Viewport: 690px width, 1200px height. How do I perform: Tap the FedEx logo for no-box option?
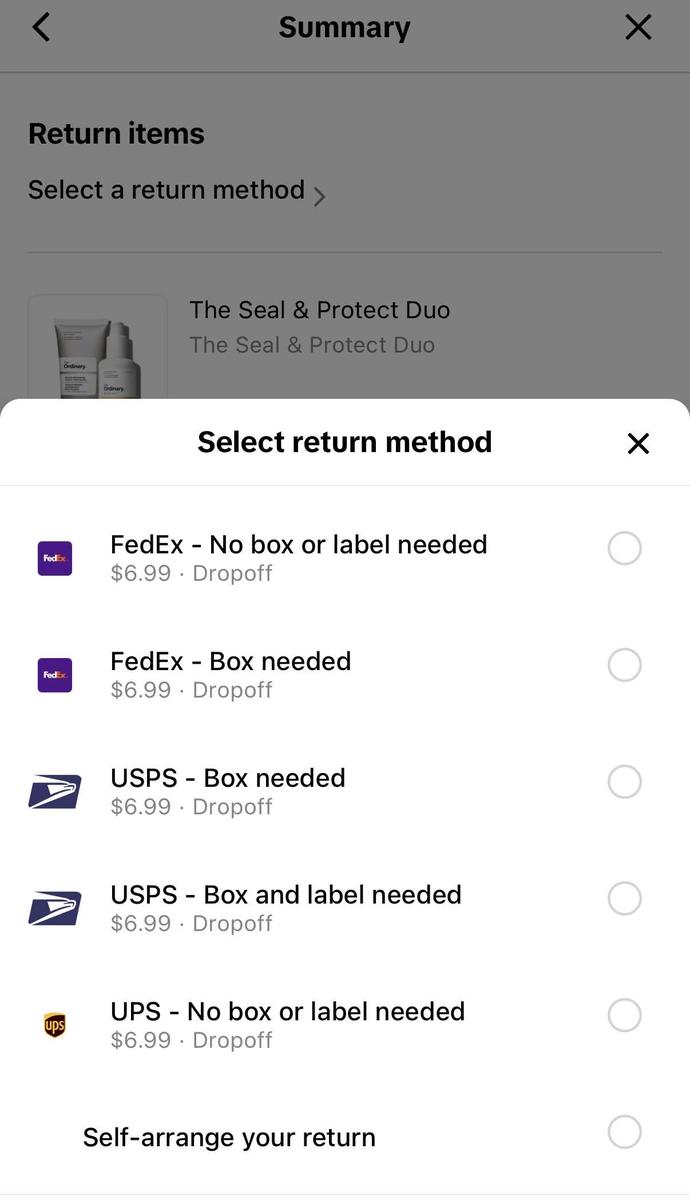tap(55, 558)
